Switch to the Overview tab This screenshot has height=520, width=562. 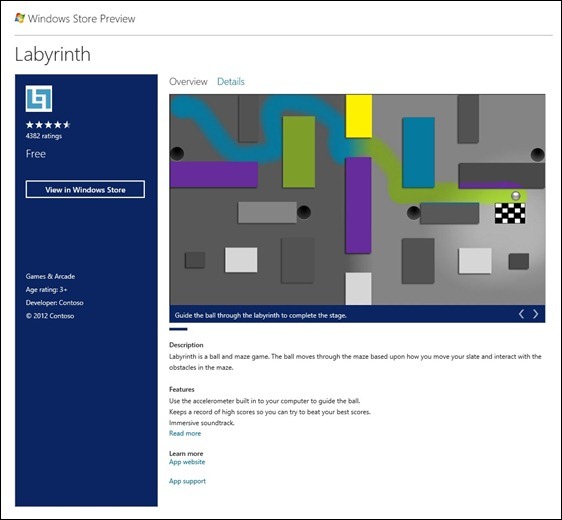pos(188,82)
